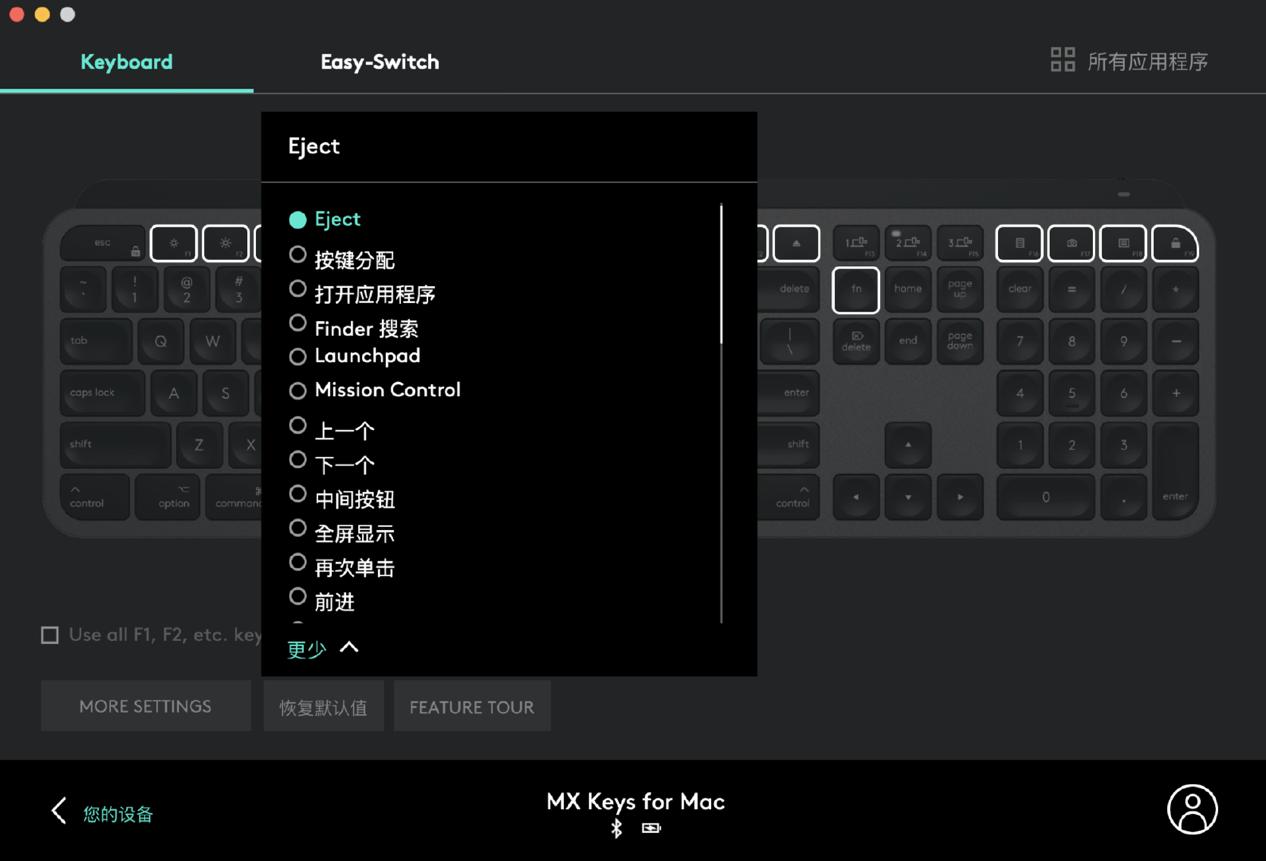Viewport: 1266px width, 861px height.
Task: Select the 下一个 radio option
Action: click(297, 460)
